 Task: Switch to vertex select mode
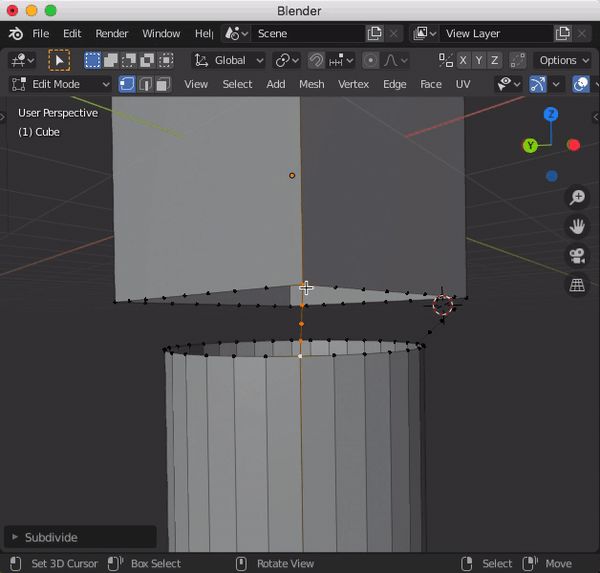click(x=127, y=84)
